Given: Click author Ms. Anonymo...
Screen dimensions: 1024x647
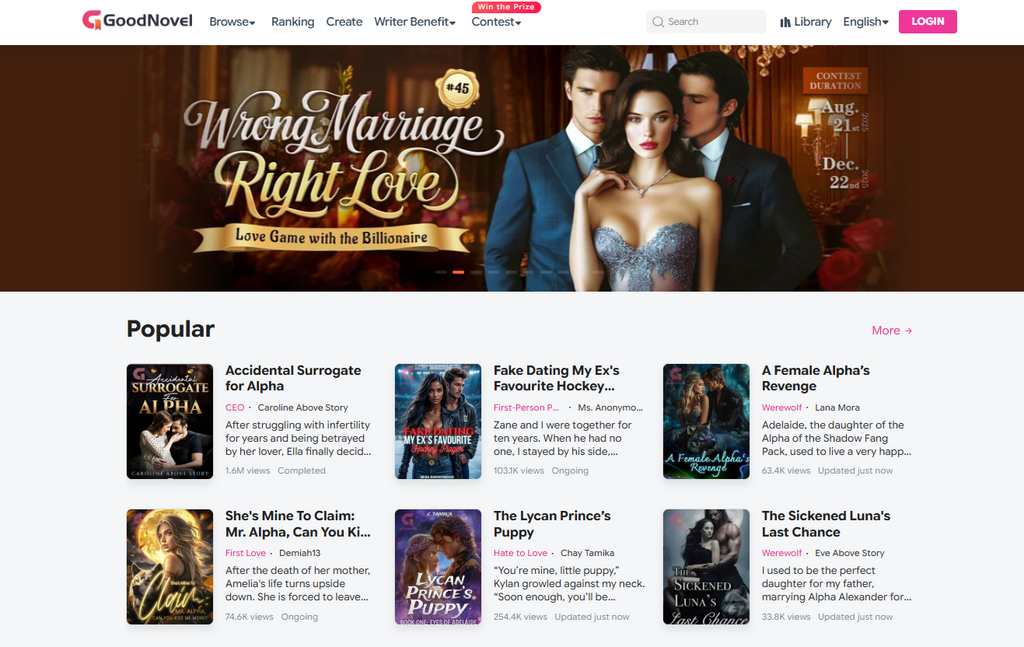Looking at the screenshot, I should point(611,407).
